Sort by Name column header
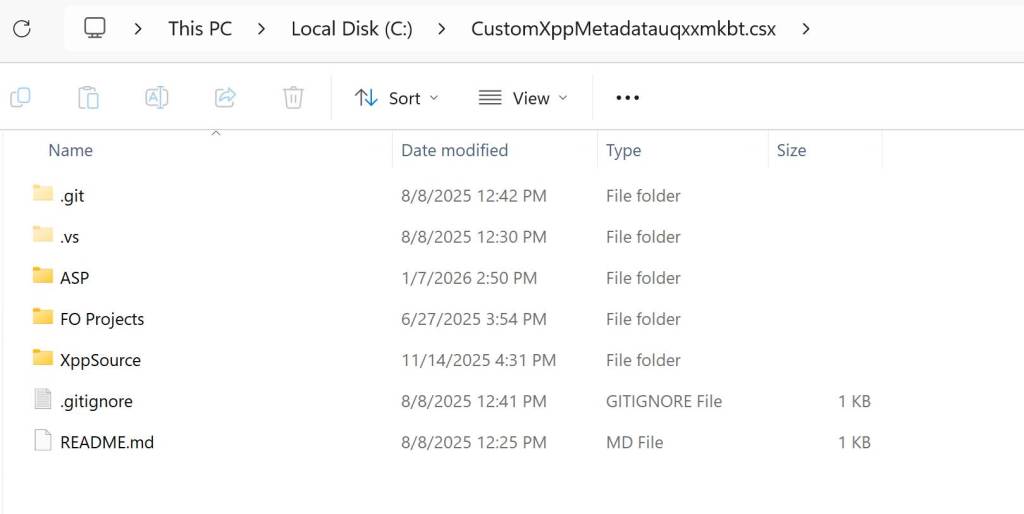Screen dimensions: 1024x514 click(70, 150)
